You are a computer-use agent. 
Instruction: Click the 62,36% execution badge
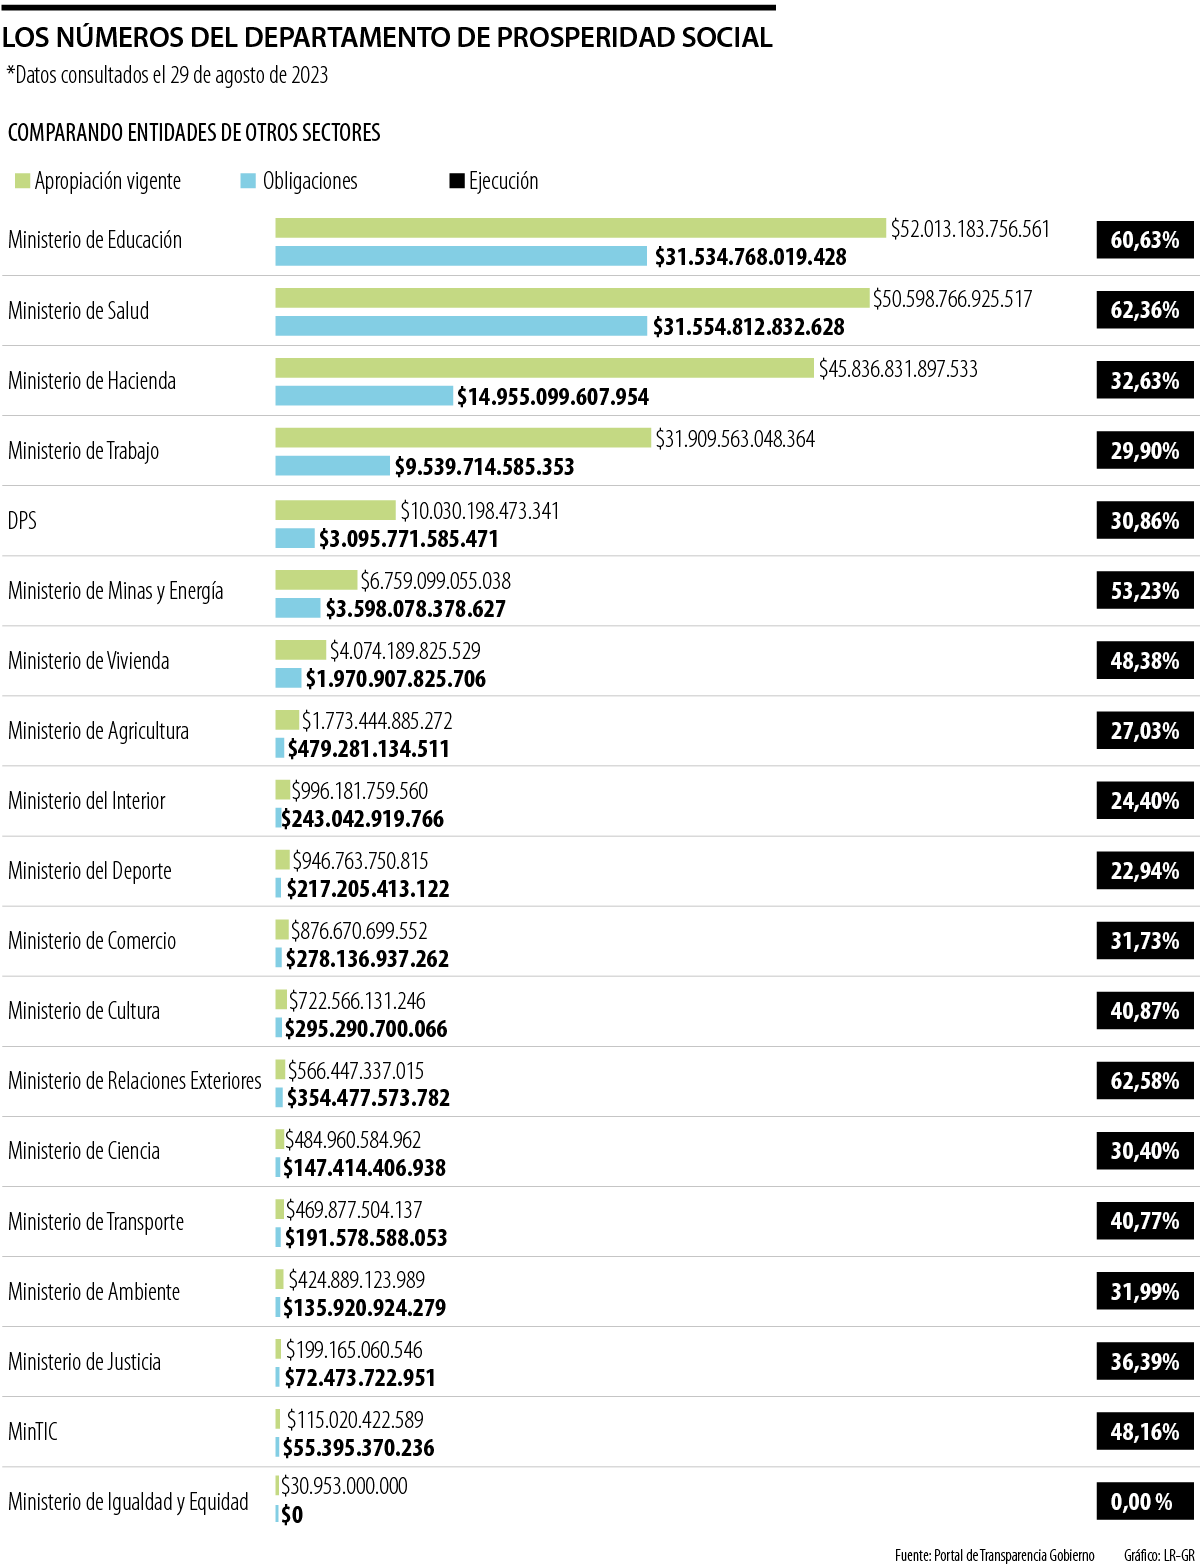(1144, 310)
